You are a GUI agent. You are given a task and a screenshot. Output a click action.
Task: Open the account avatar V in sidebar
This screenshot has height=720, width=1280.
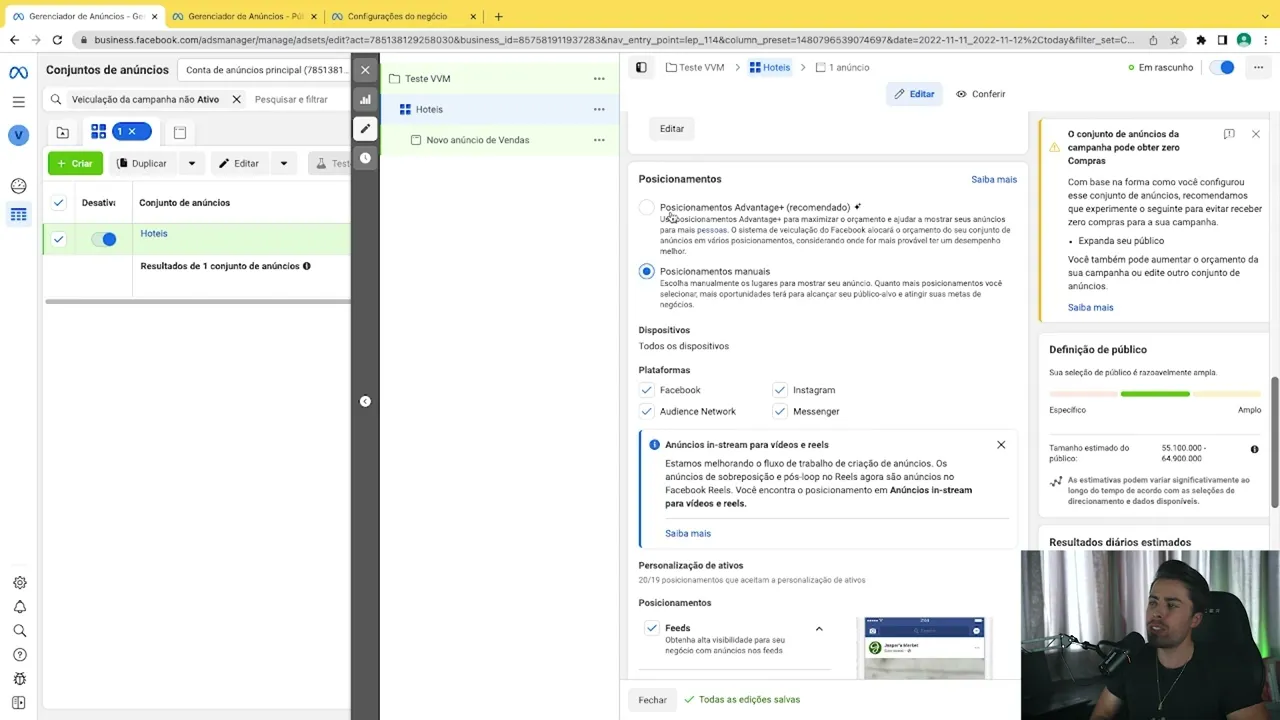pos(18,136)
